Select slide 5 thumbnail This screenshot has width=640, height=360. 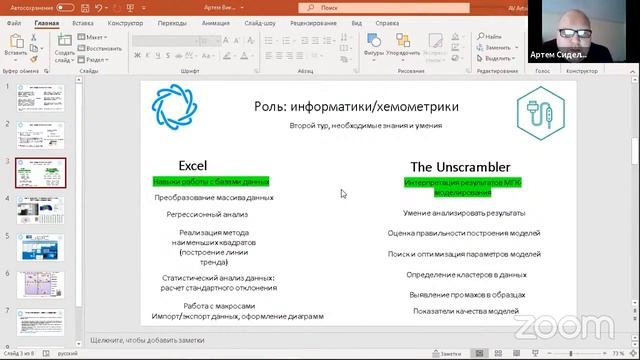(x=40, y=247)
